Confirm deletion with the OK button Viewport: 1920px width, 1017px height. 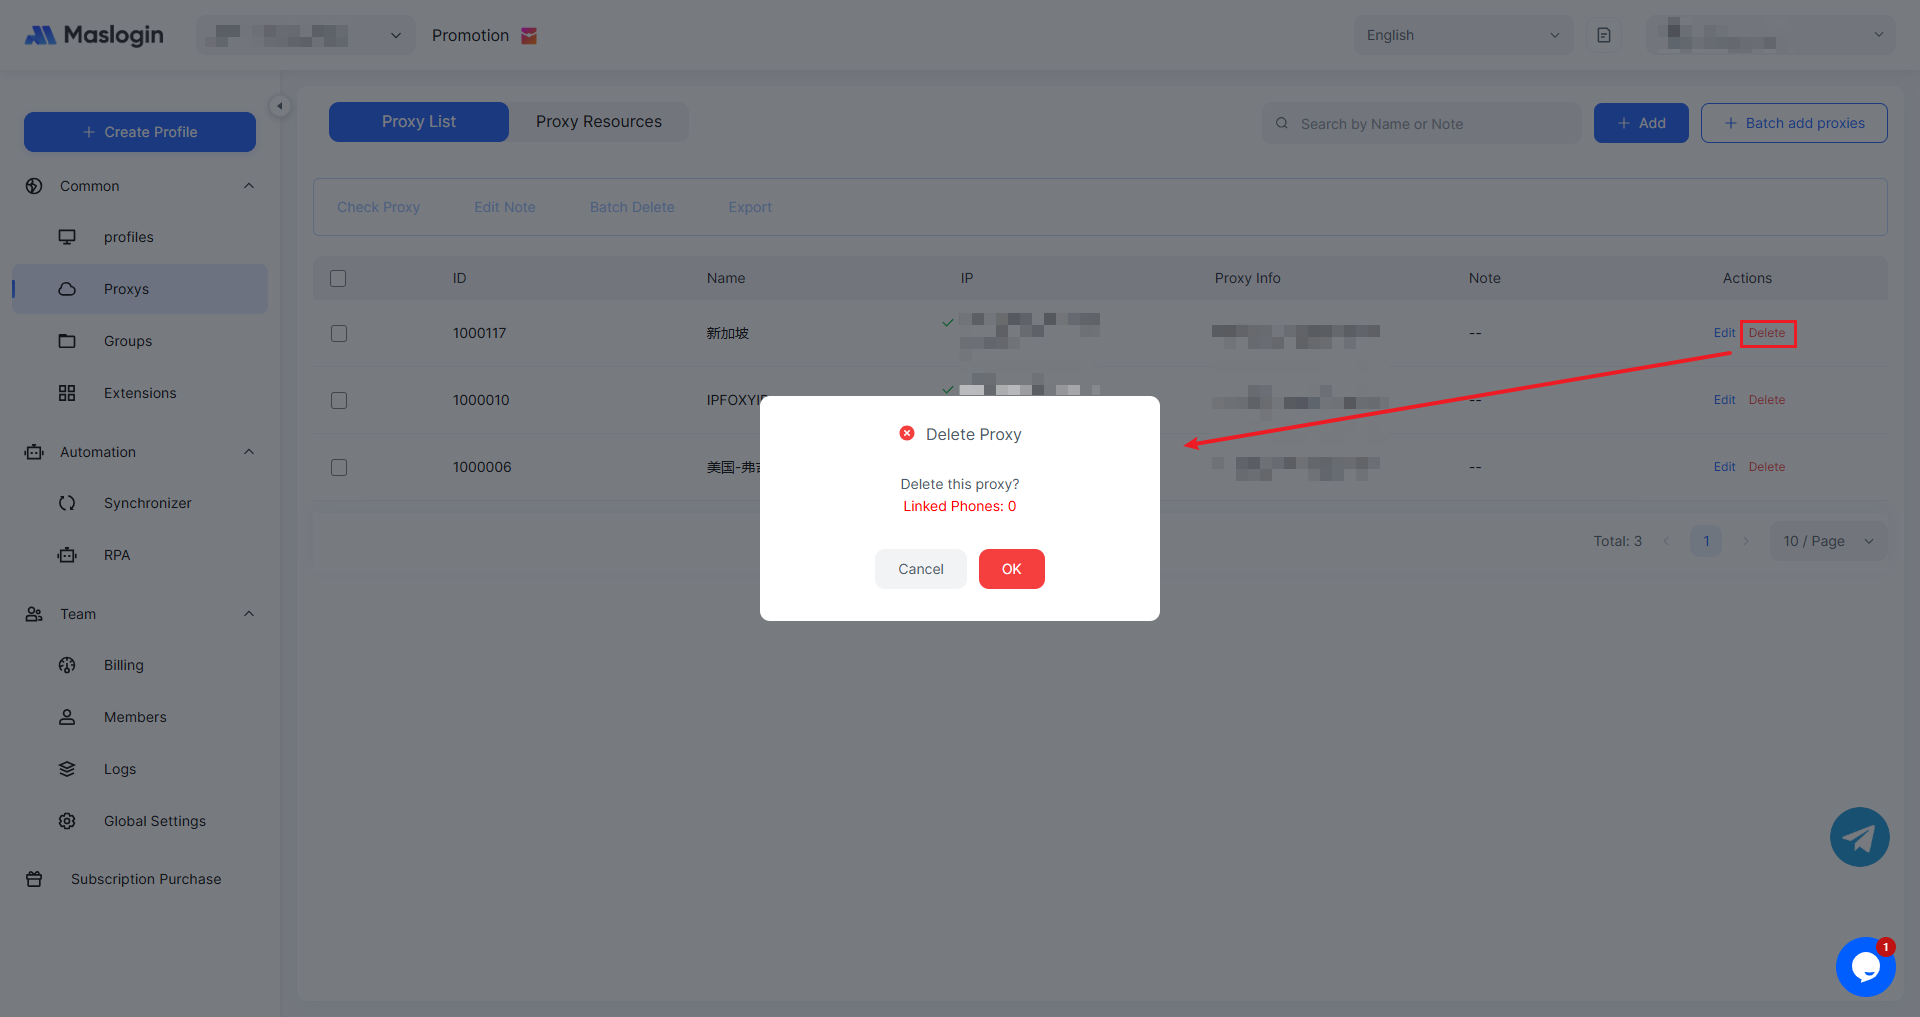[1011, 569]
